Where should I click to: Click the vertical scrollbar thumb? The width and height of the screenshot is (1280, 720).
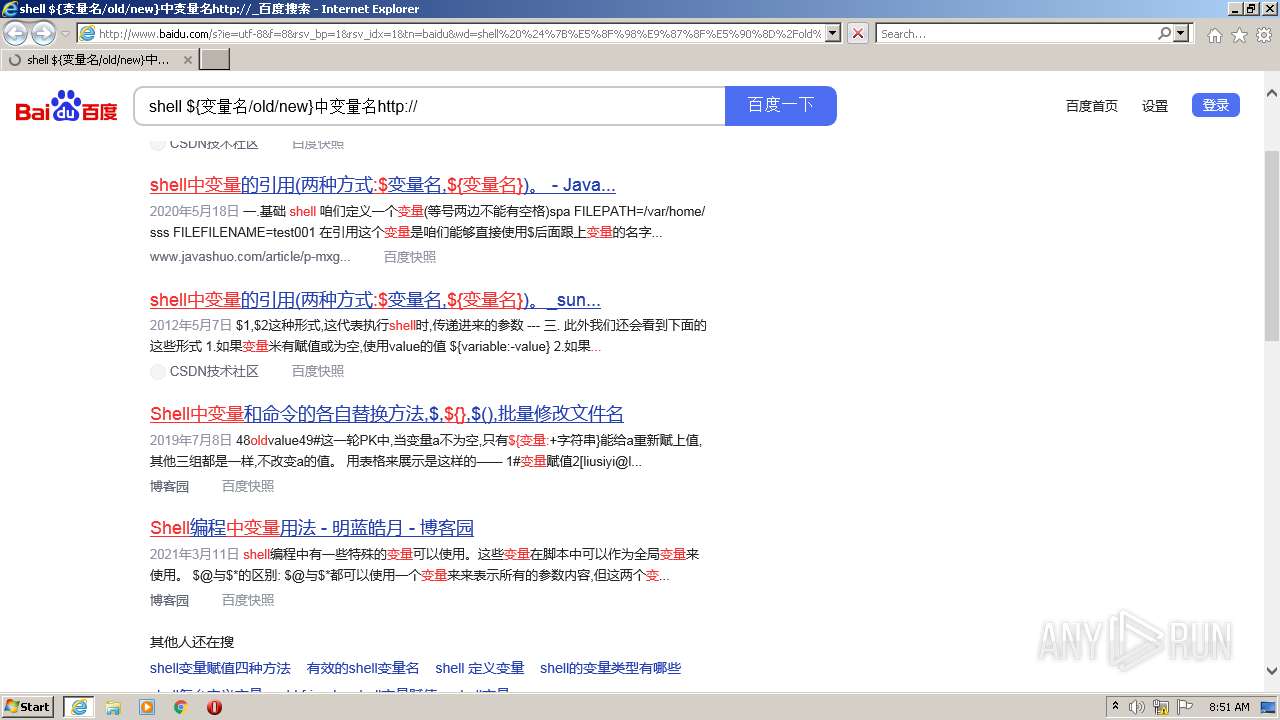coord(1271,246)
